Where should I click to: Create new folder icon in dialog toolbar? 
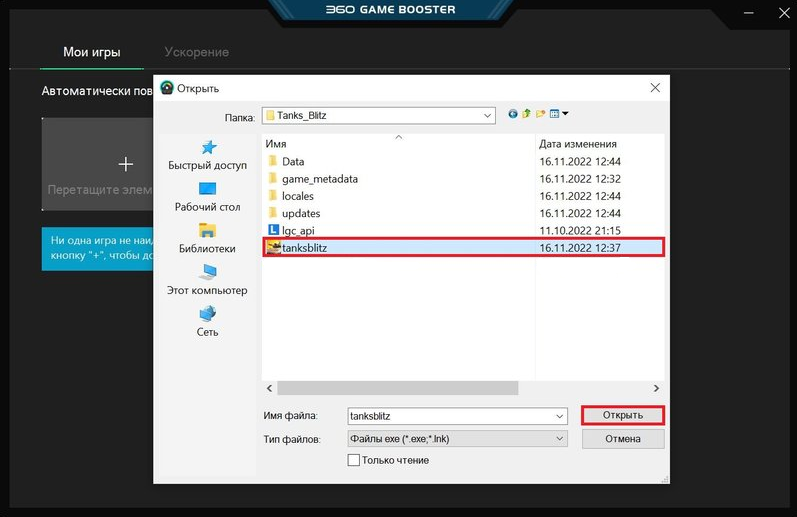(x=540, y=114)
